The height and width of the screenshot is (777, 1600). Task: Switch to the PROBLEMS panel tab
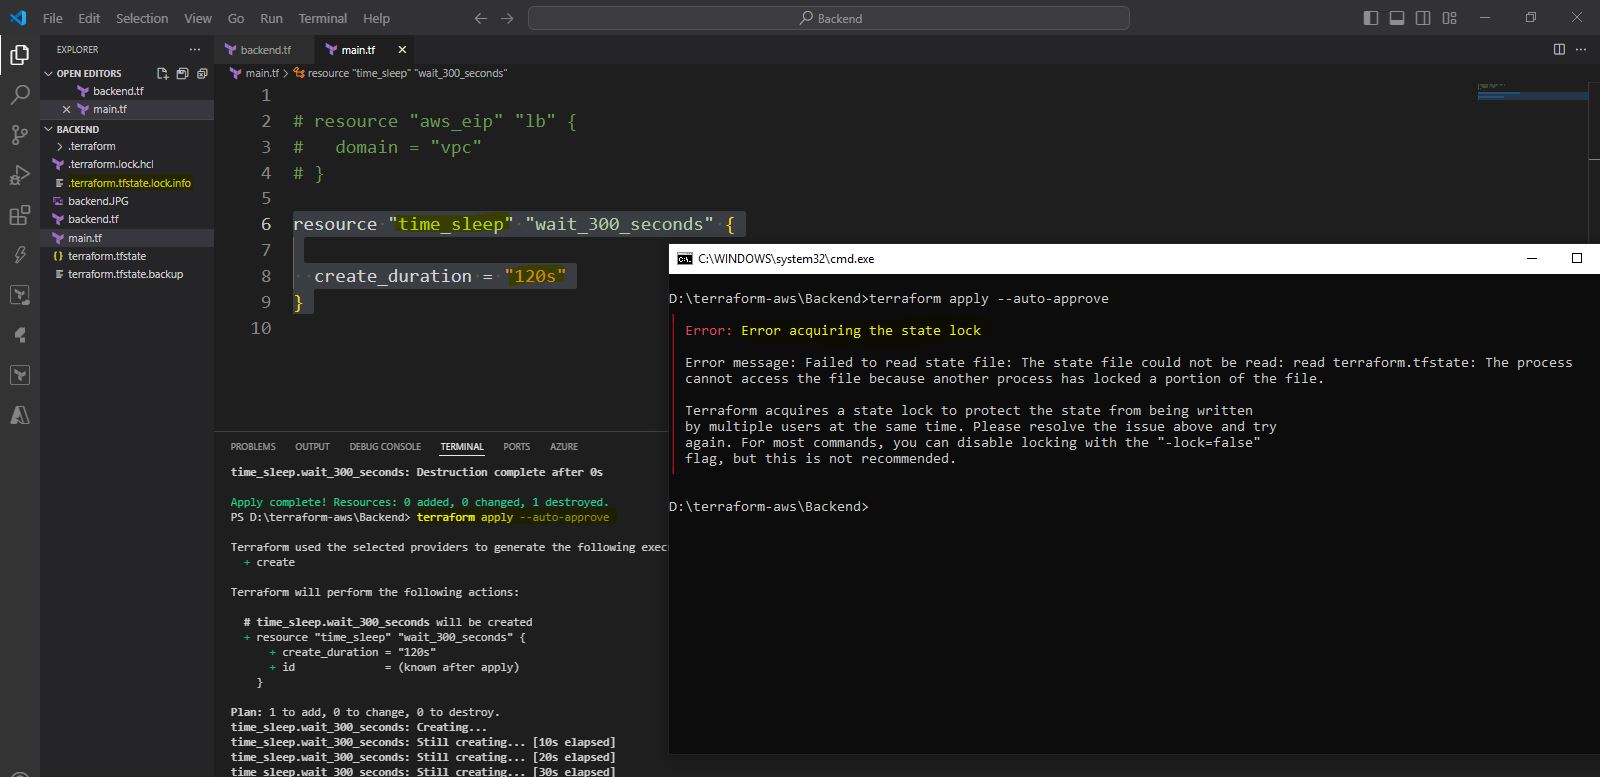[x=253, y=446]
